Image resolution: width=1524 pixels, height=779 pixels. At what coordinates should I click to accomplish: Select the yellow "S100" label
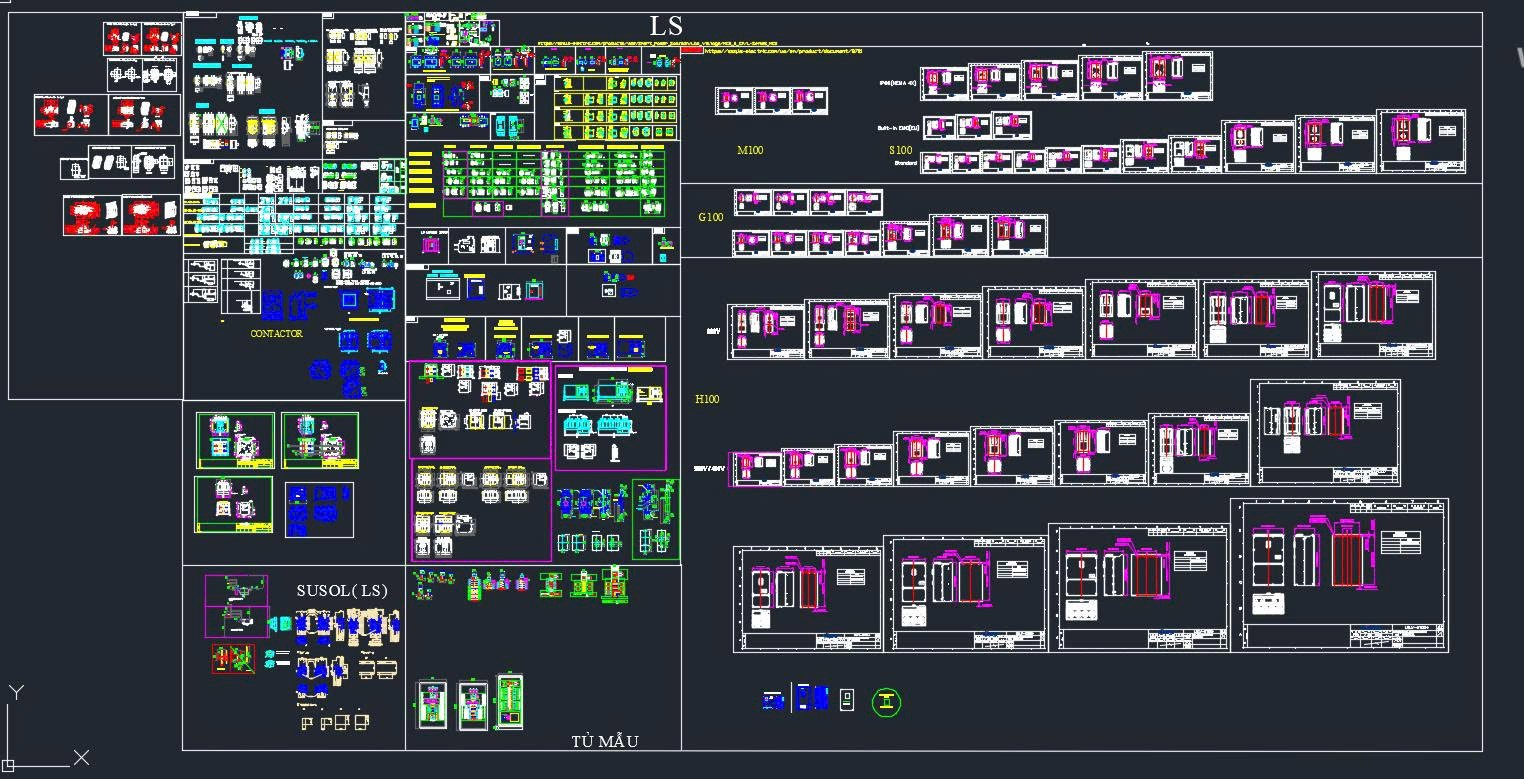(901, 150)
